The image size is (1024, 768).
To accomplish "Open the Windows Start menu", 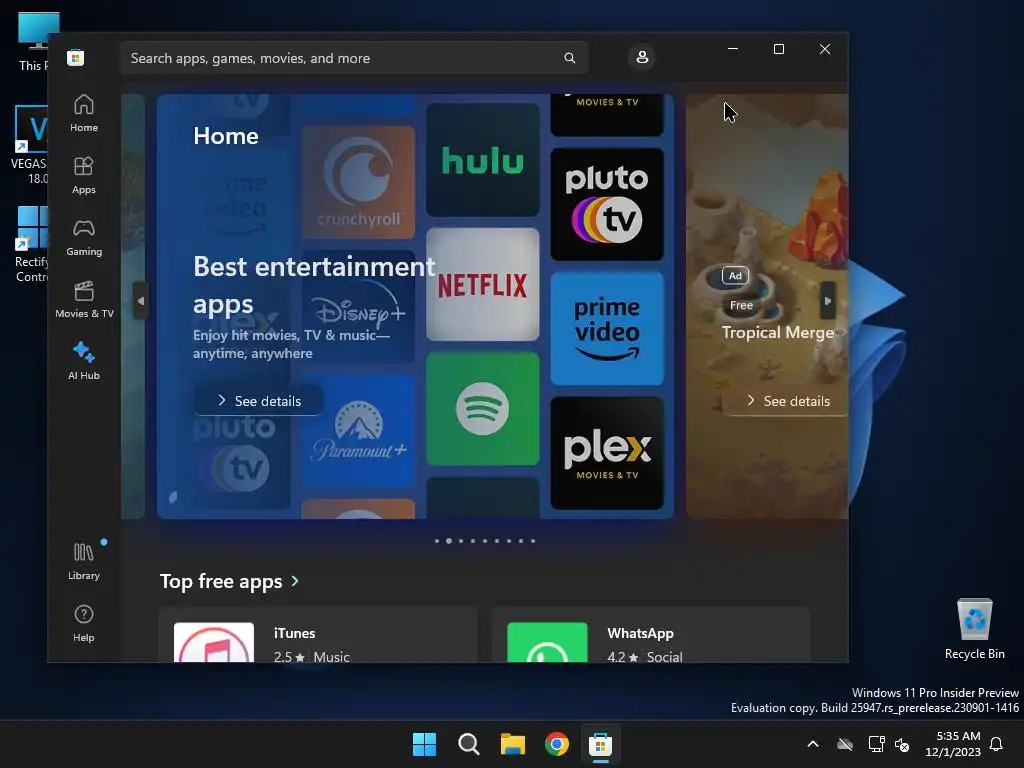I will point(424,744).
